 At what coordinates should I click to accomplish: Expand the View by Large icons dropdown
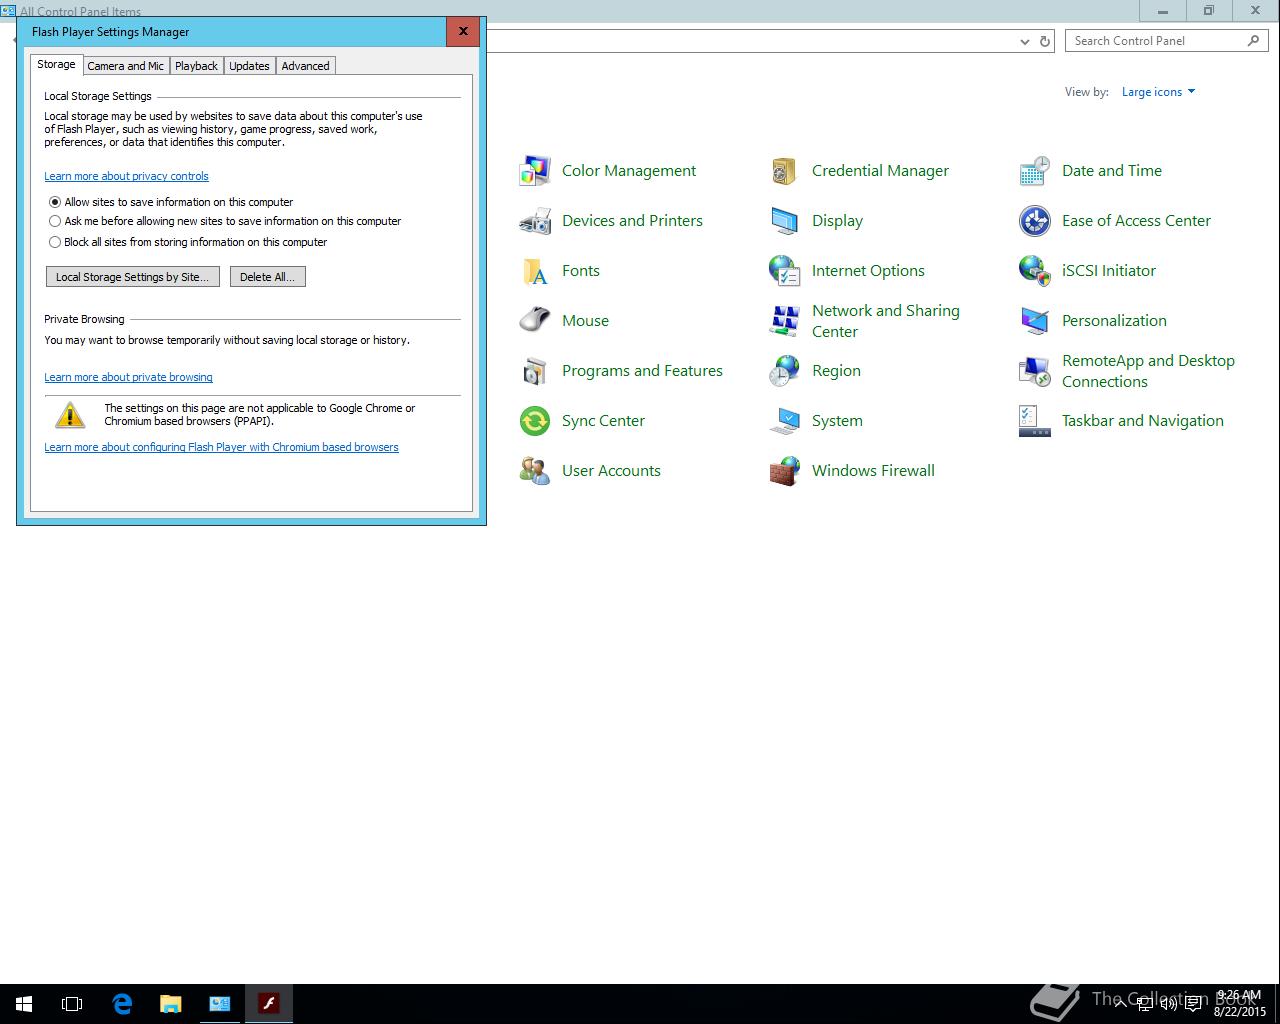(1158, 92)
